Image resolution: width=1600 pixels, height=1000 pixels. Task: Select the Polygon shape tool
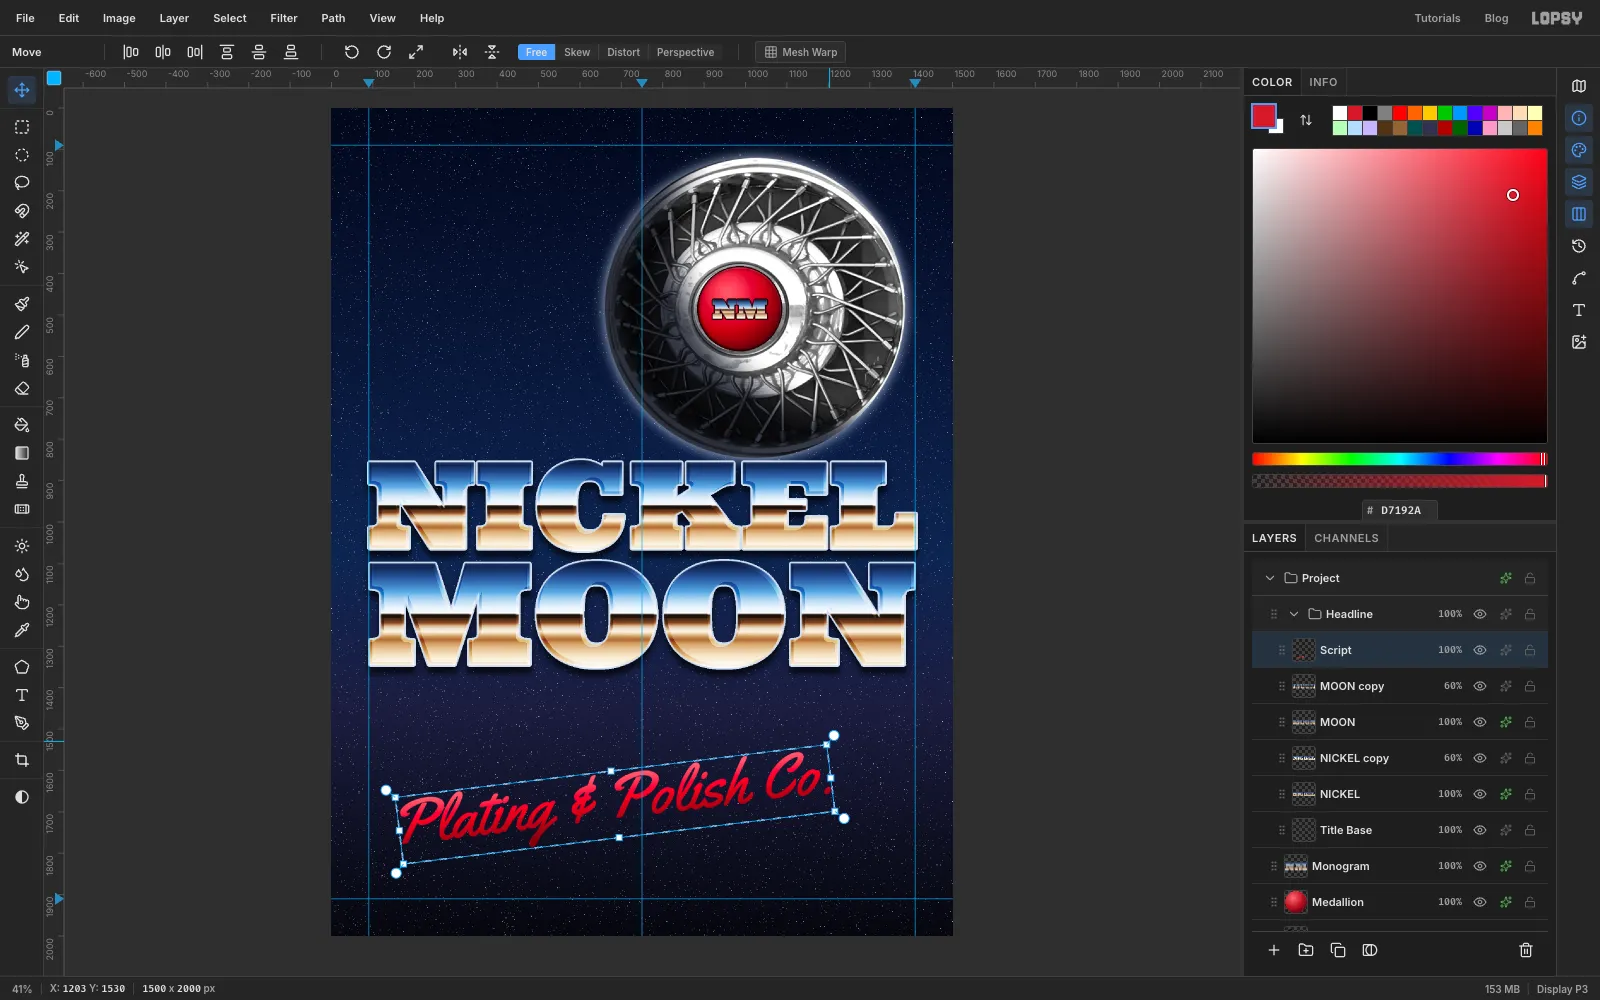(x=22, y=667)
